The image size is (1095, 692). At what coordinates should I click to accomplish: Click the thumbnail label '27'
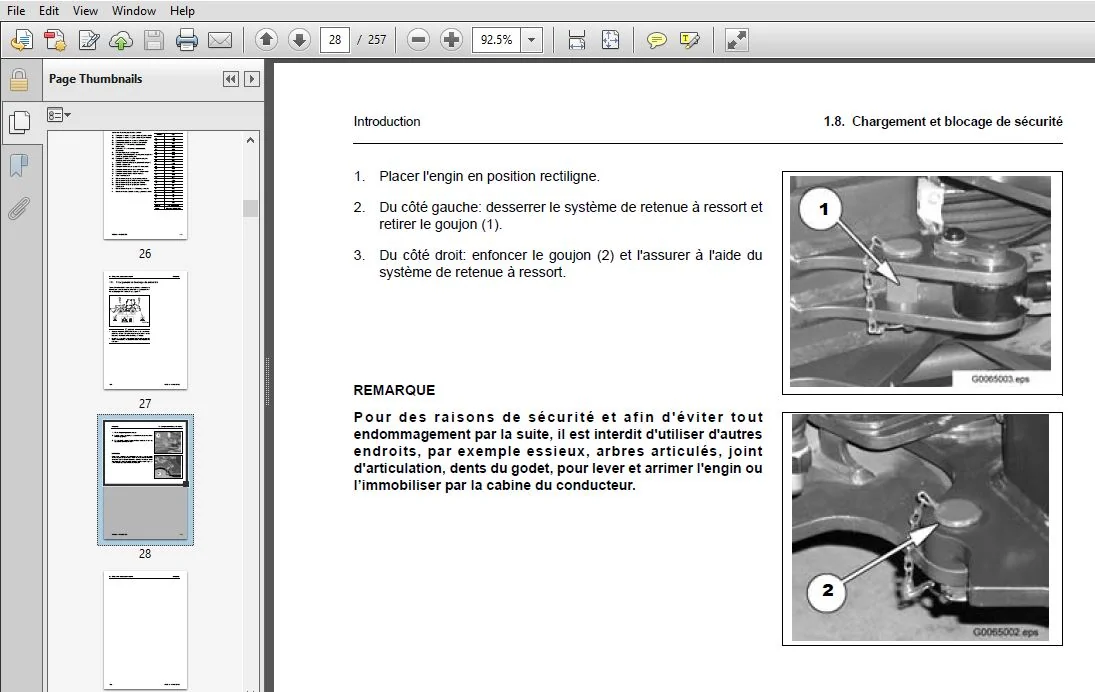click(x=145, y=404)
